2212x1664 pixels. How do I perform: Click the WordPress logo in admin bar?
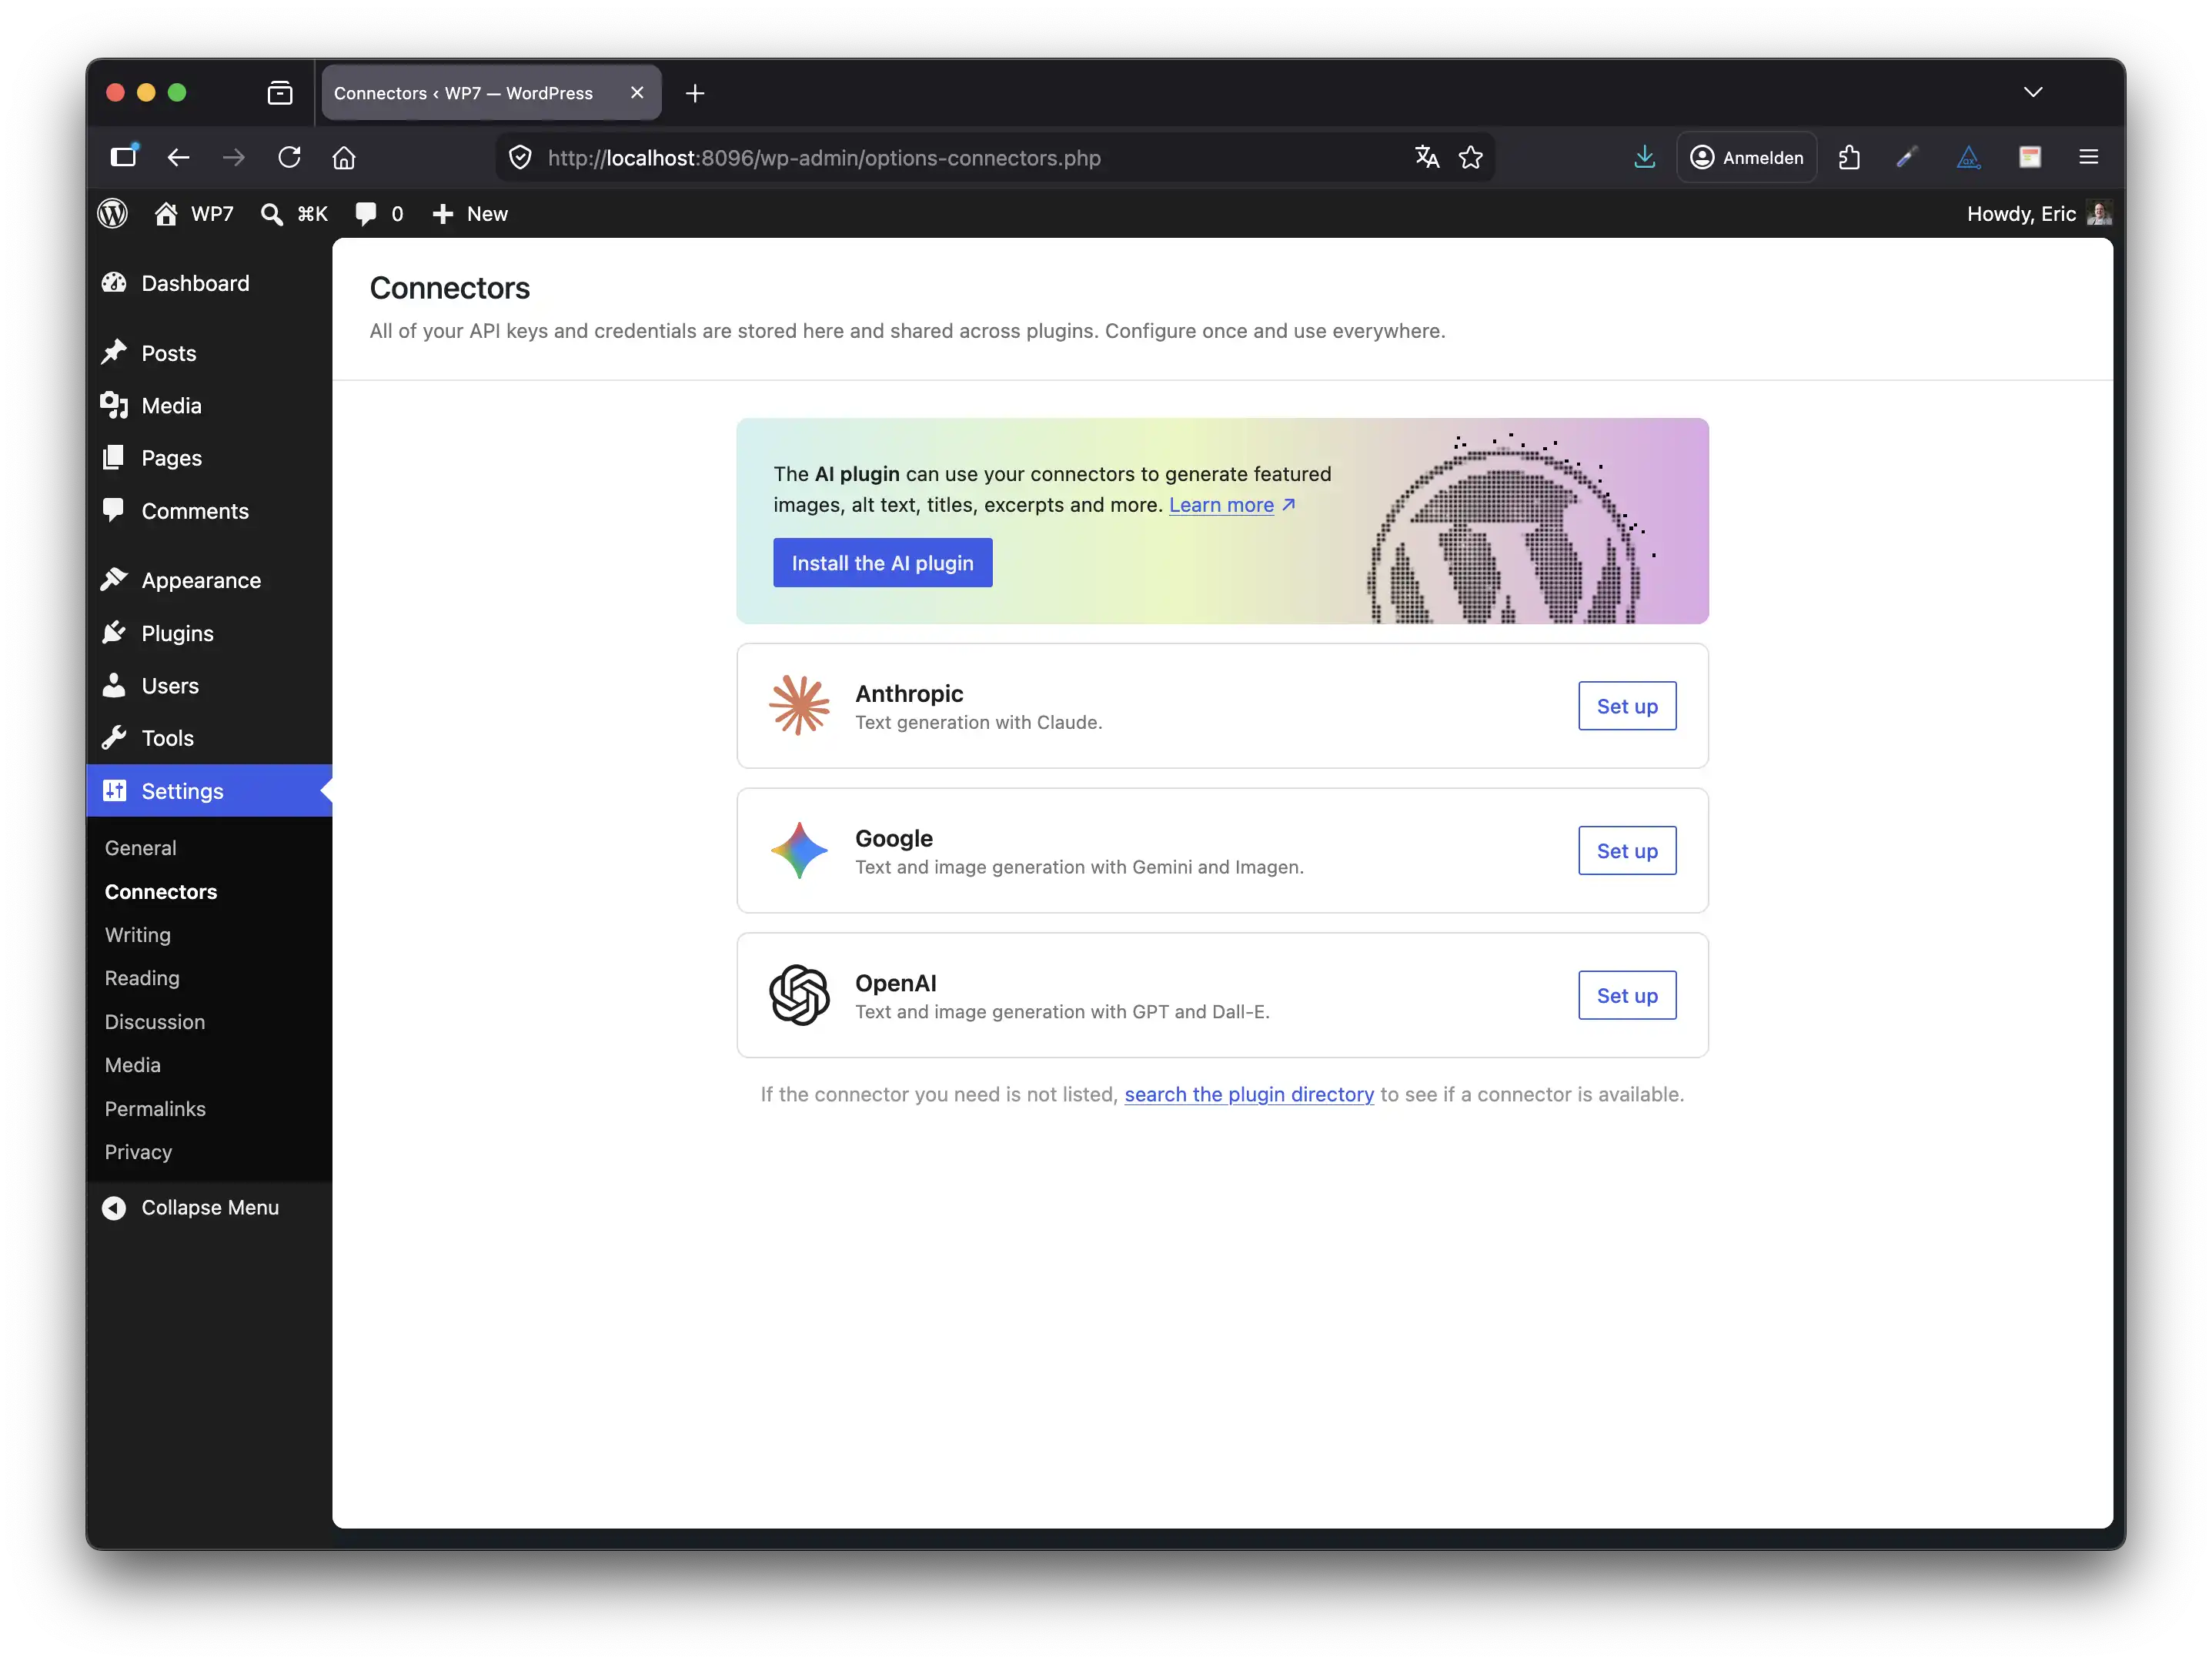coord(113,213)
